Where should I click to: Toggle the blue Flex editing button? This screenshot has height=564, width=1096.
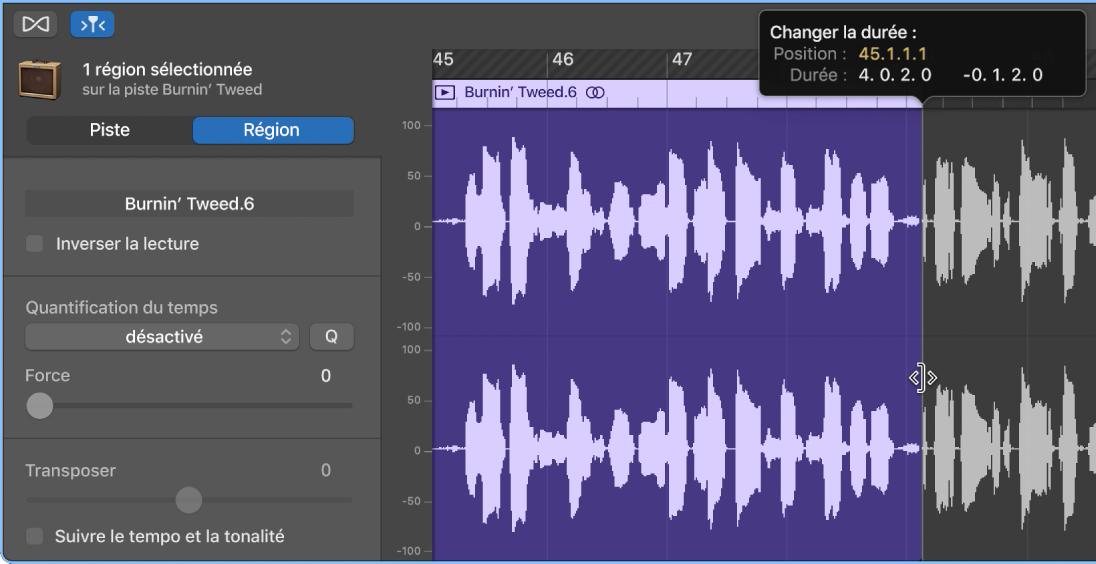coord(92,23)
